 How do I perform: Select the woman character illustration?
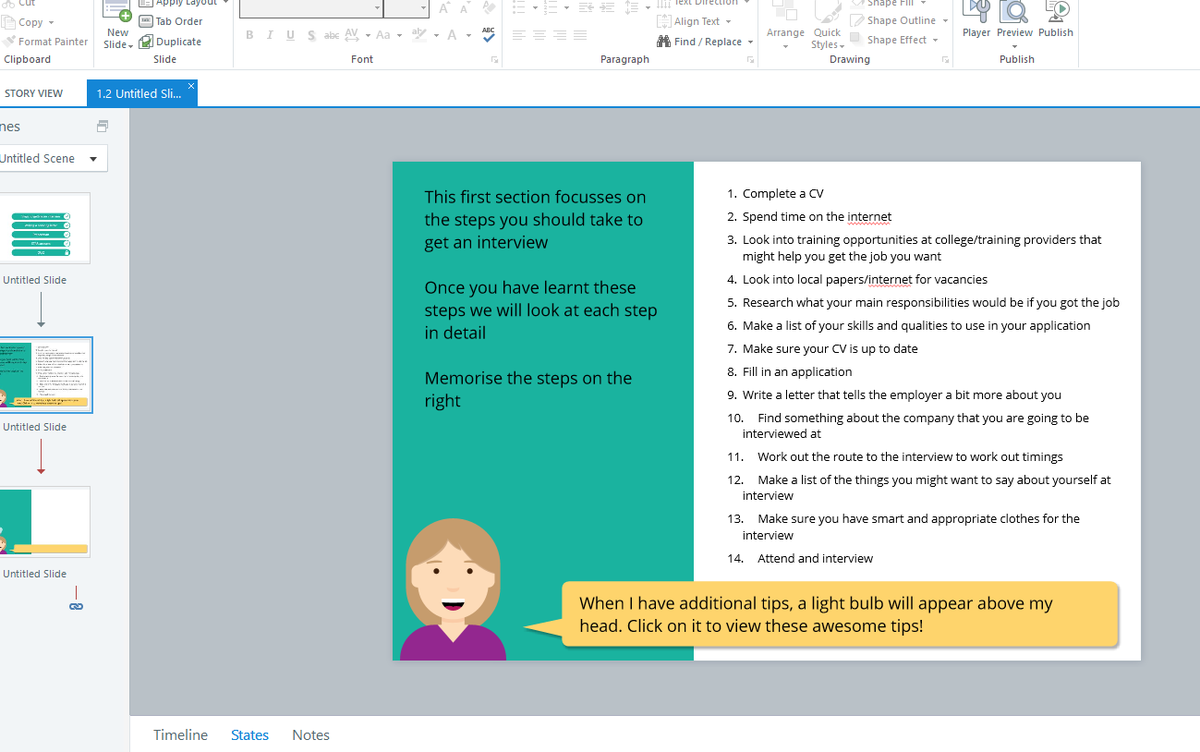coord(453,590)
